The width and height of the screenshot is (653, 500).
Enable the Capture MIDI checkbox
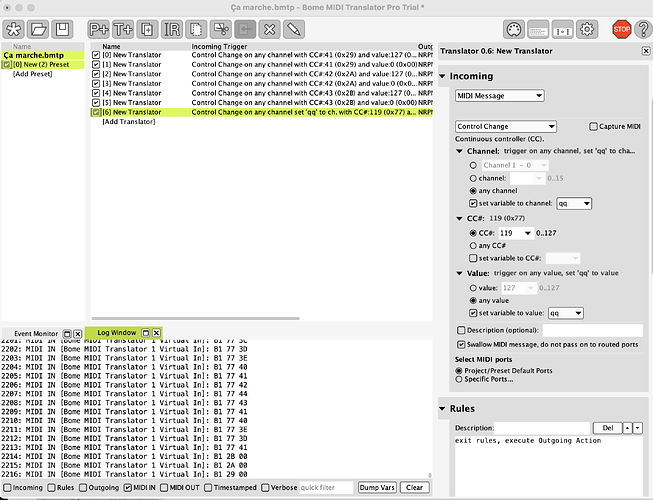(x=594, y=127)
